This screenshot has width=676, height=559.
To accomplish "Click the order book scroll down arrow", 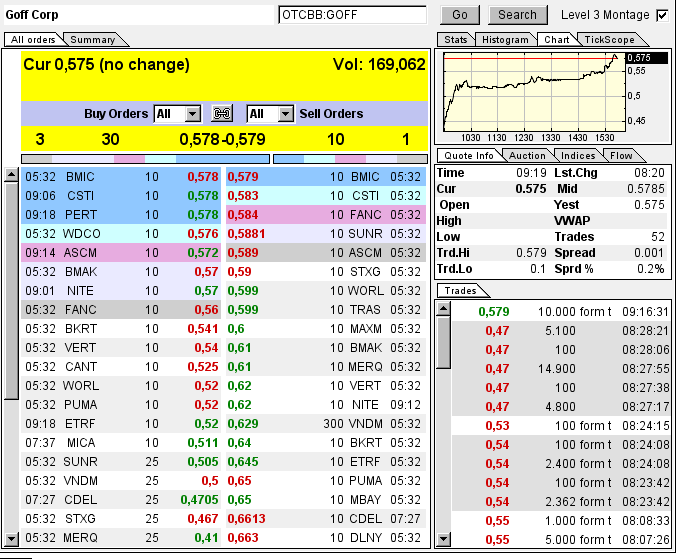I will click(x=12, y=539).
